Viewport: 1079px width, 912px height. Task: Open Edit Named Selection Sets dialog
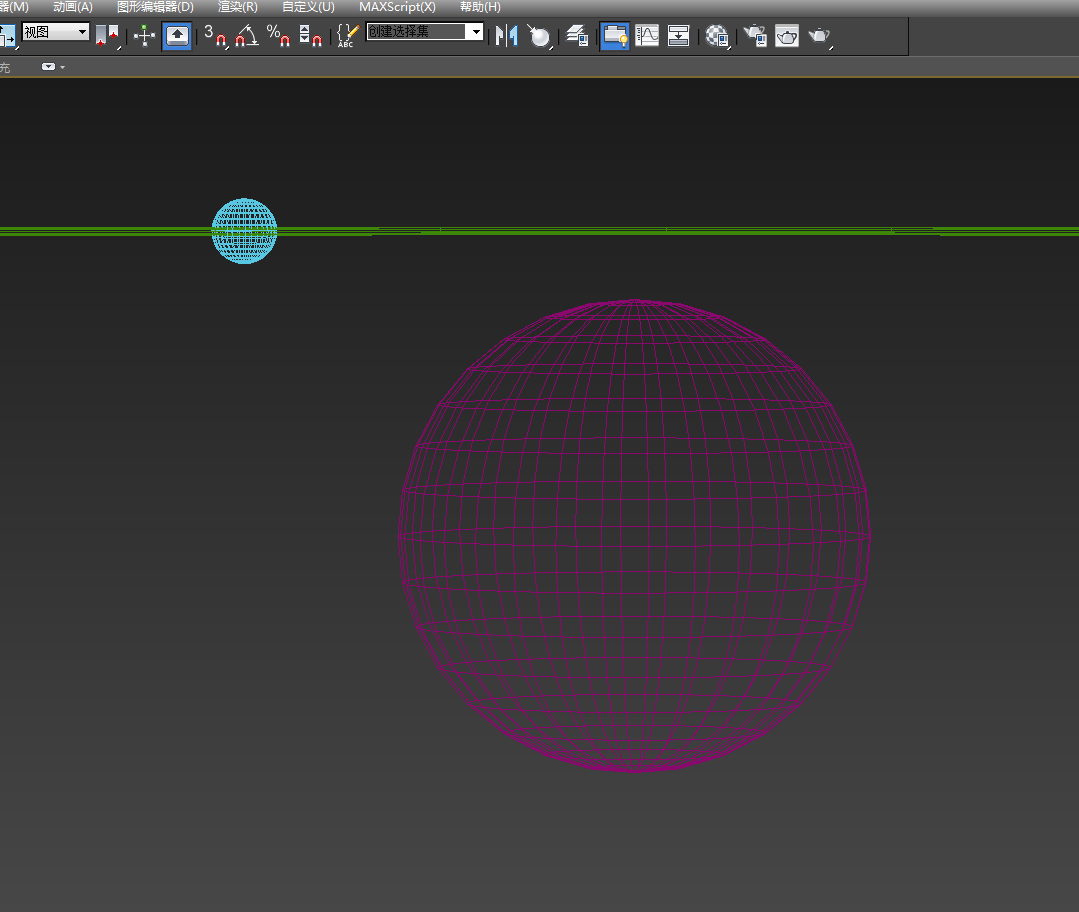pyautogui.click(x=347, y=36)
